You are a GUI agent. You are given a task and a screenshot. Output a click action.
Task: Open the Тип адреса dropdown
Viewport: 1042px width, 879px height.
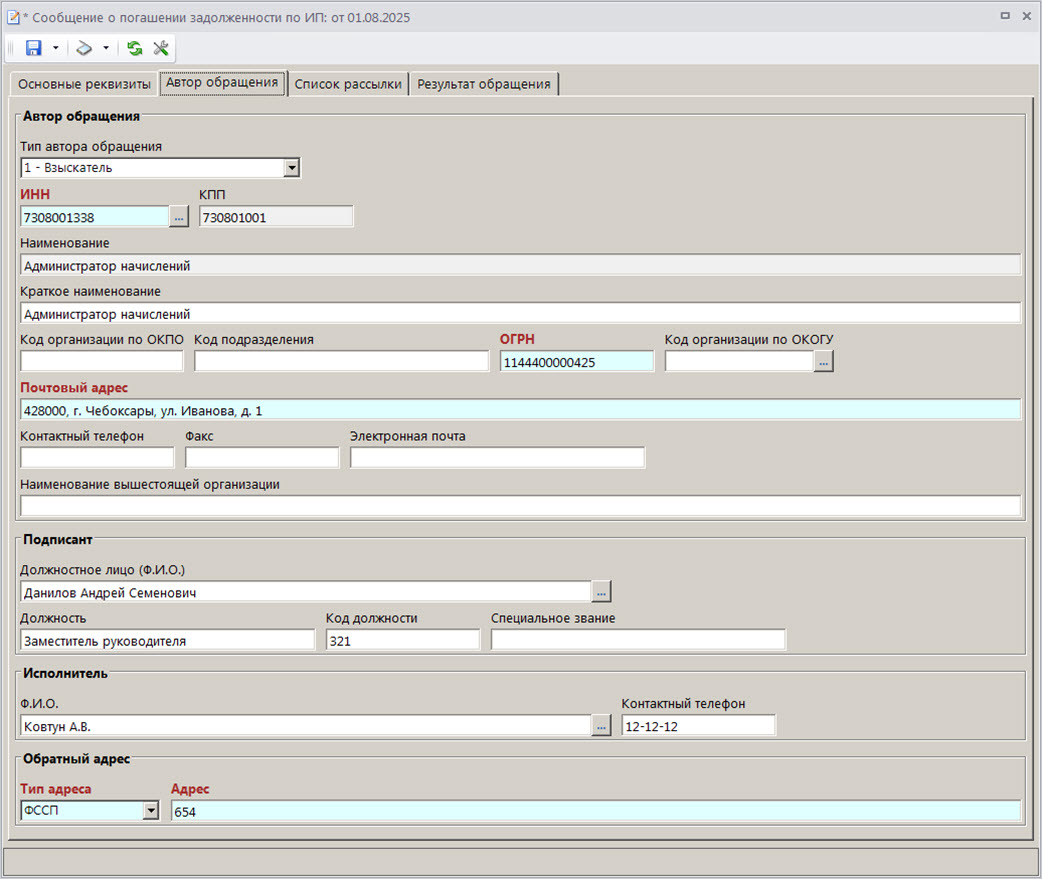pyautogui.click(x=151, y=811)
